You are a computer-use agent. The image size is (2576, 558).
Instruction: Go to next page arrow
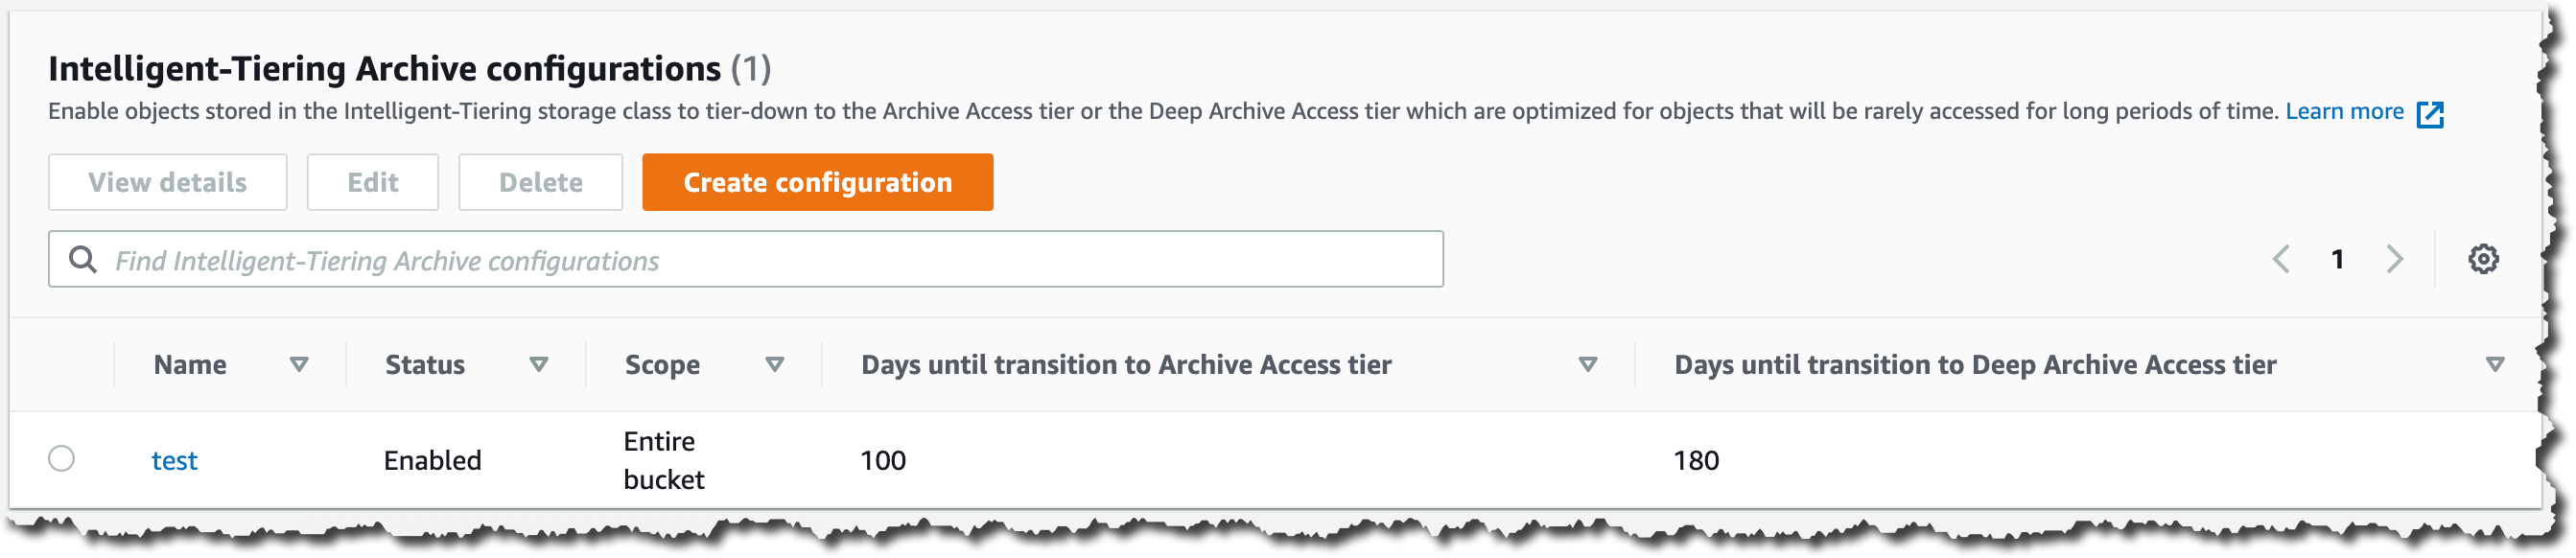(x=2394, y=260)
